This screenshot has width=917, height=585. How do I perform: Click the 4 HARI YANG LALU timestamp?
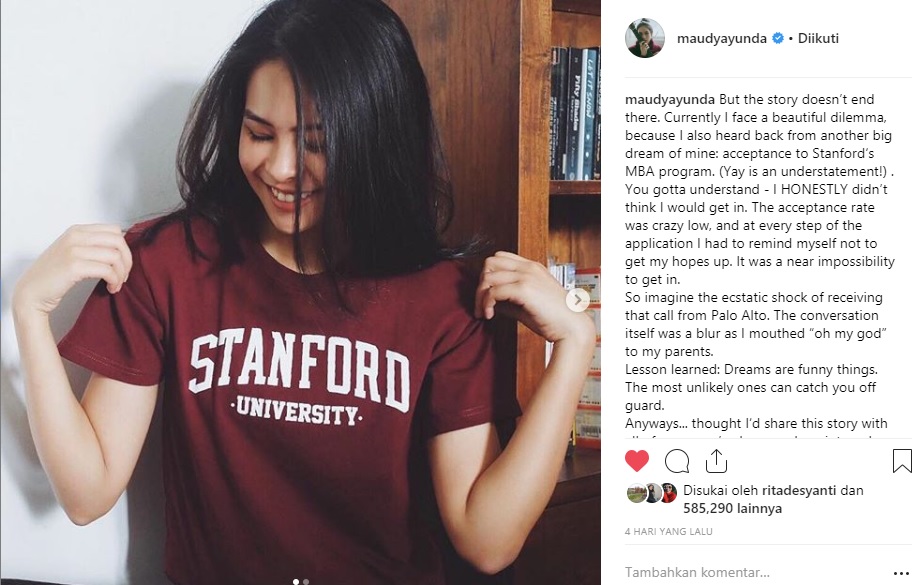668,532
